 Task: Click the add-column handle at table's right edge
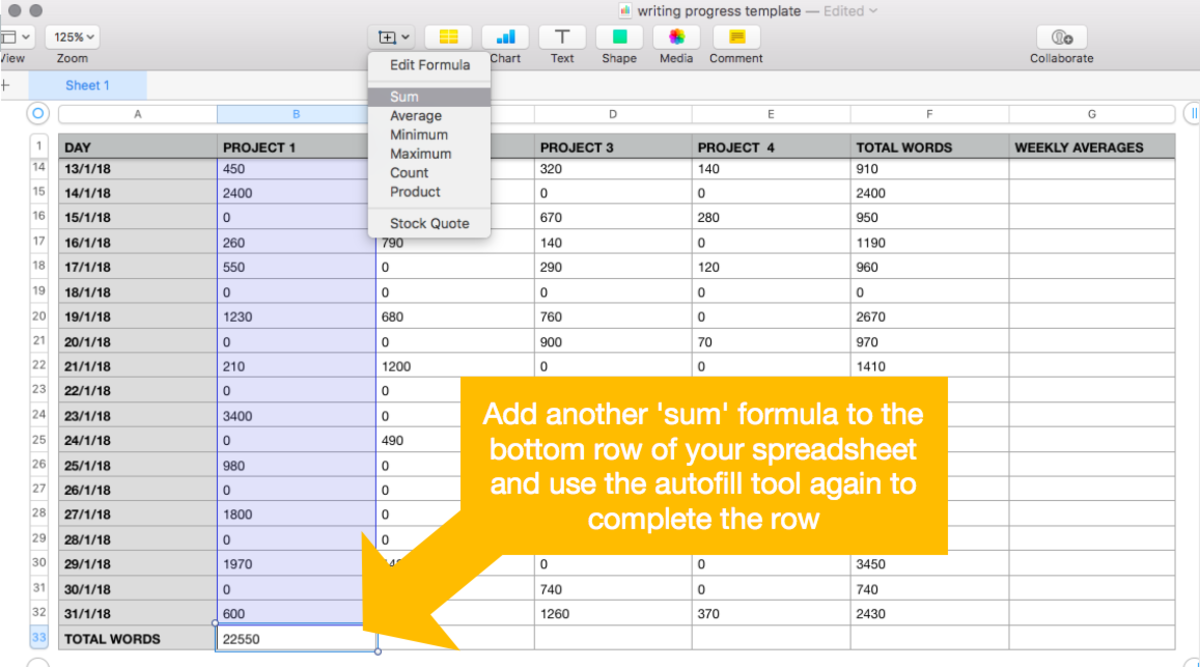1192,113
